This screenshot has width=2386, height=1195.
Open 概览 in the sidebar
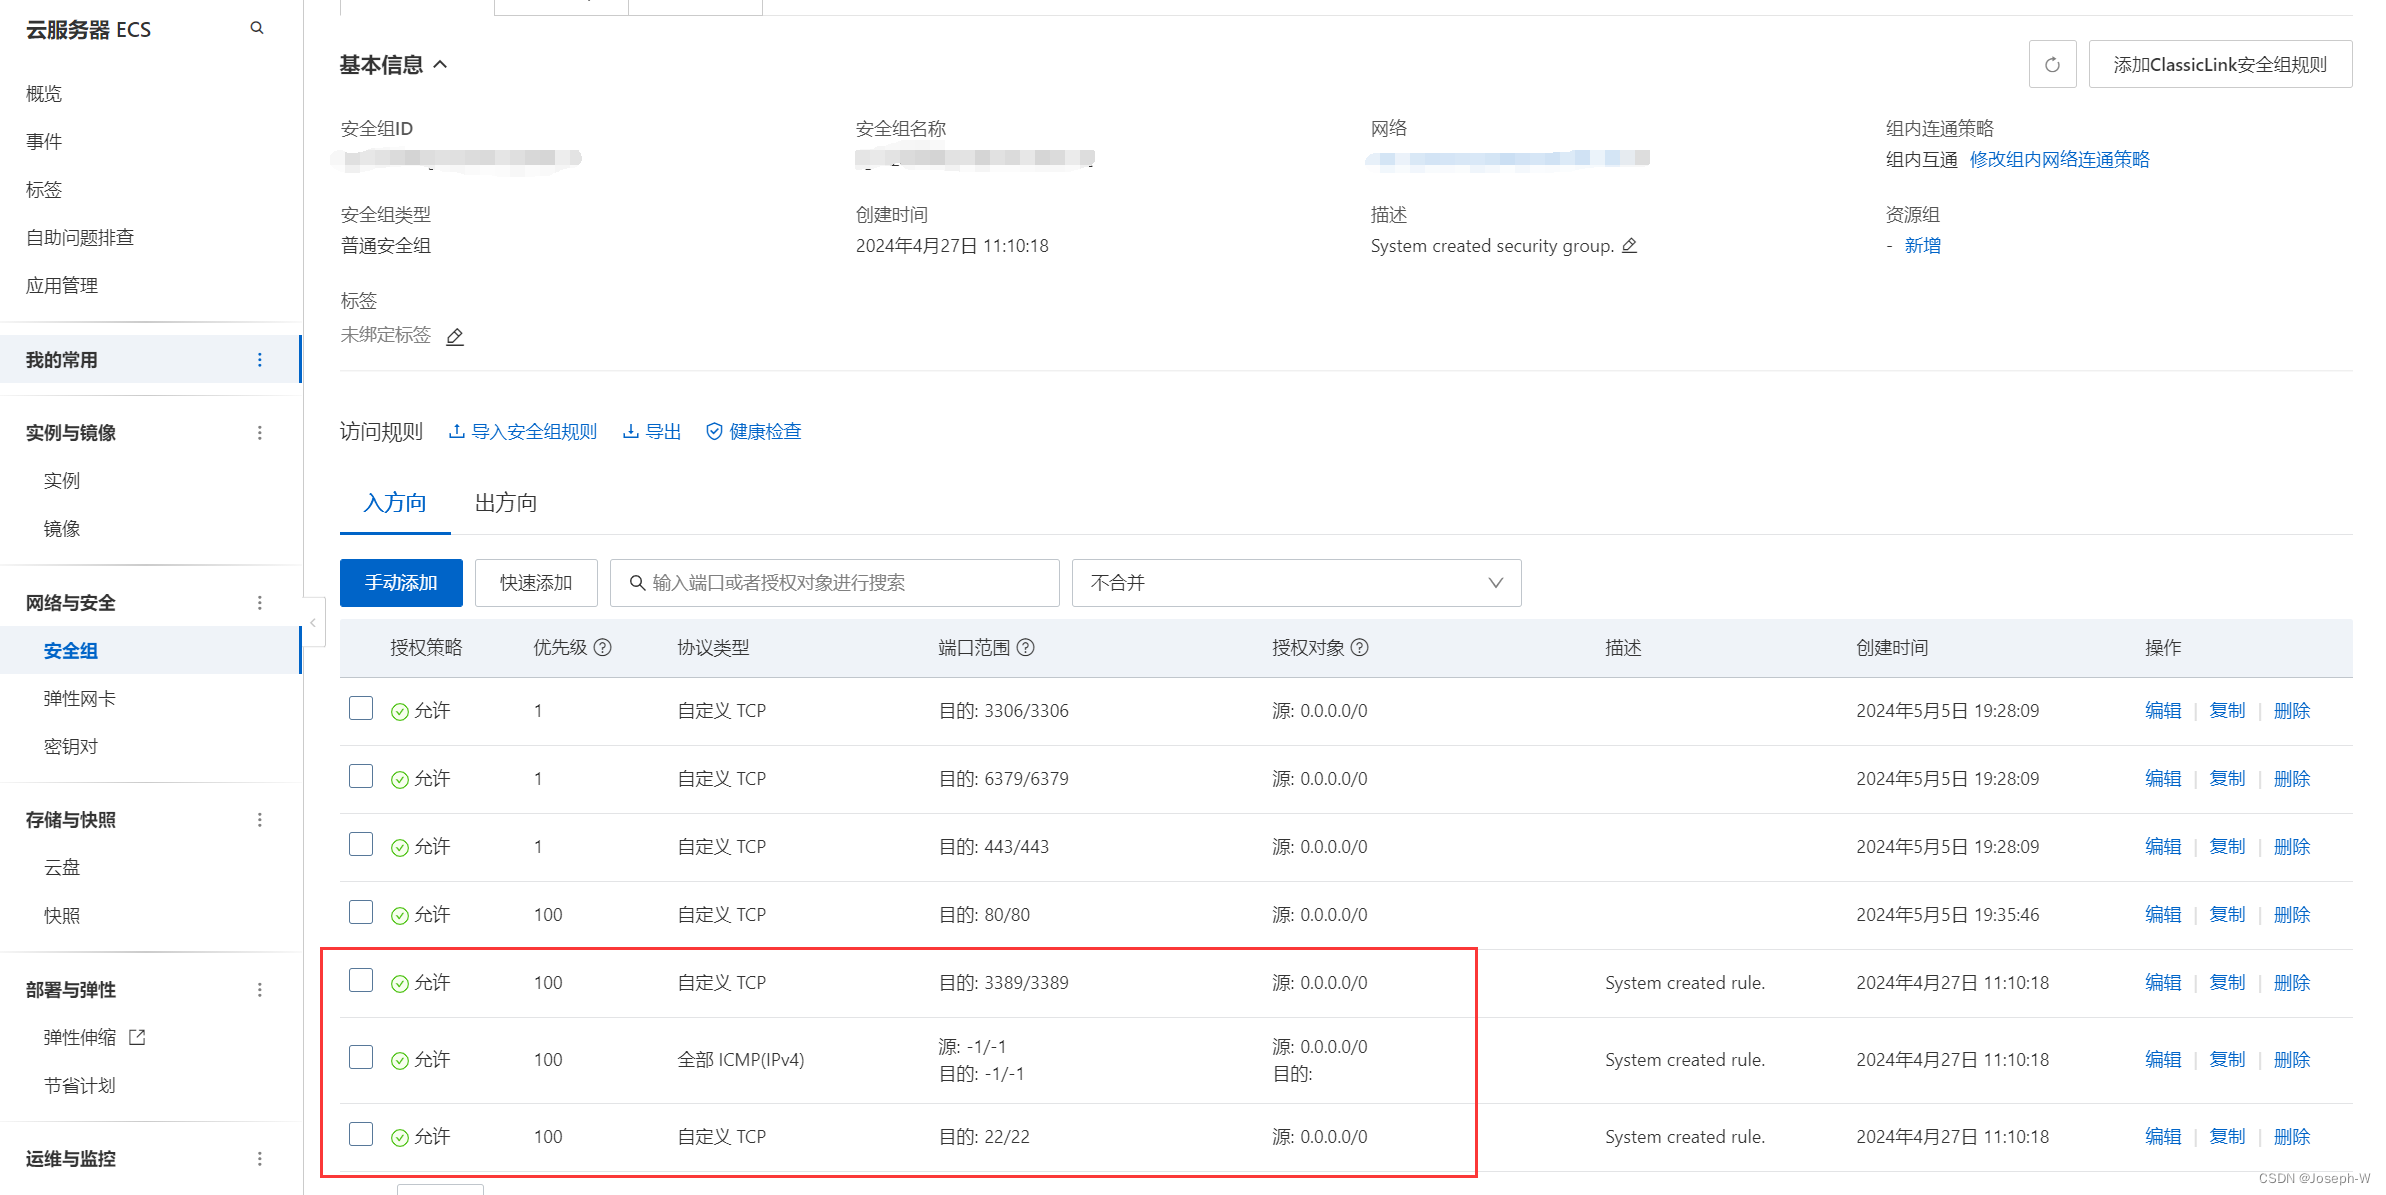(44, 93)
